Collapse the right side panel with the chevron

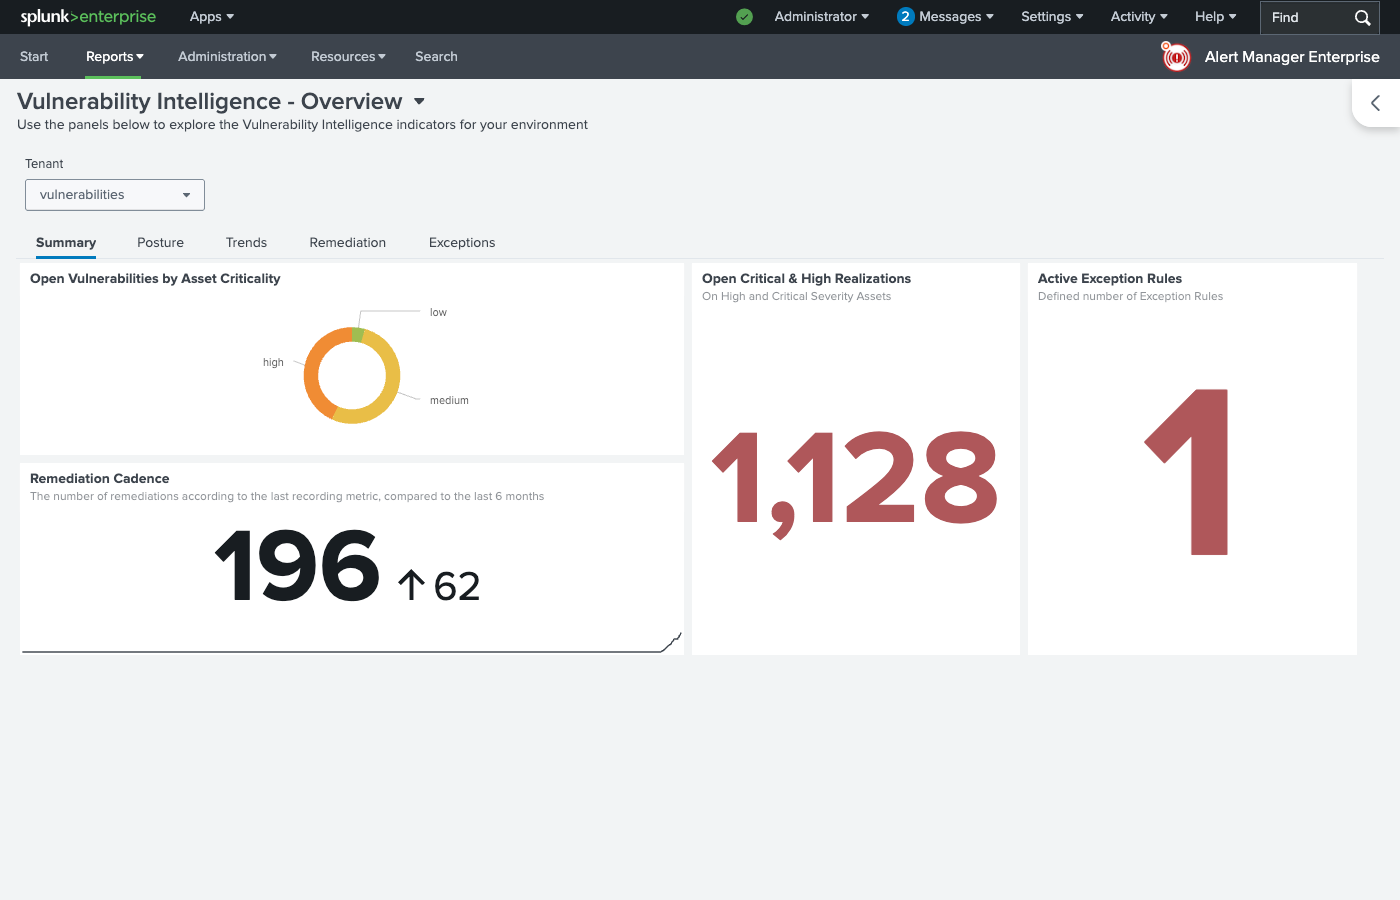click(x=1376, y=102)
